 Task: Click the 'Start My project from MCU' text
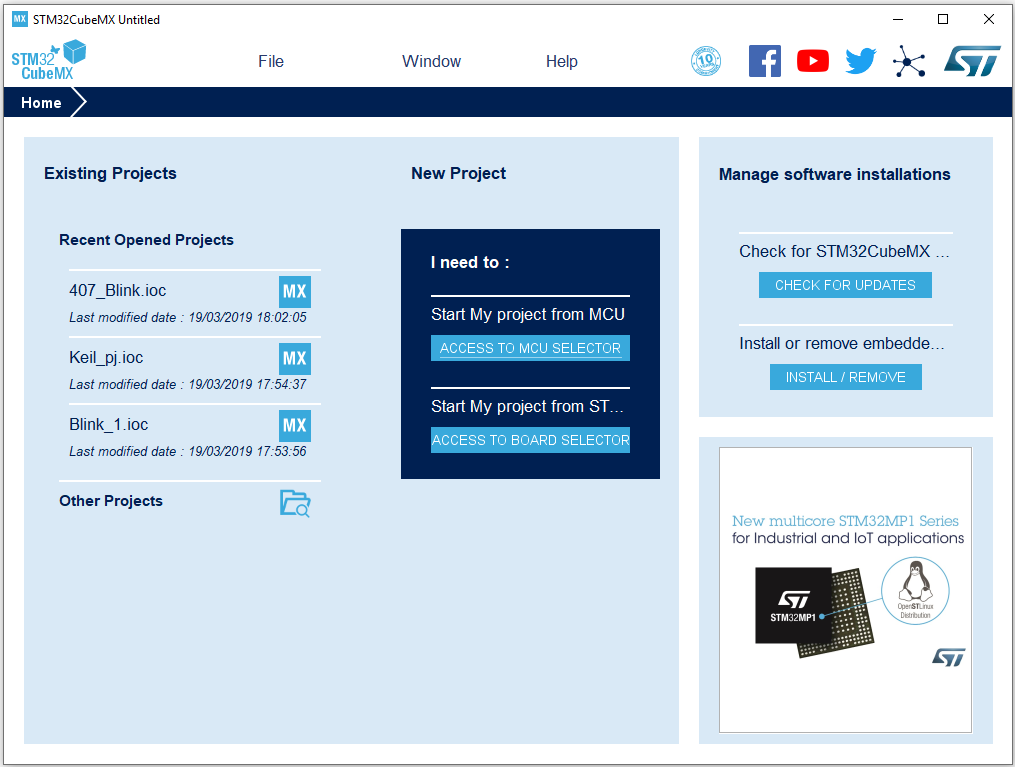[528, 315]
